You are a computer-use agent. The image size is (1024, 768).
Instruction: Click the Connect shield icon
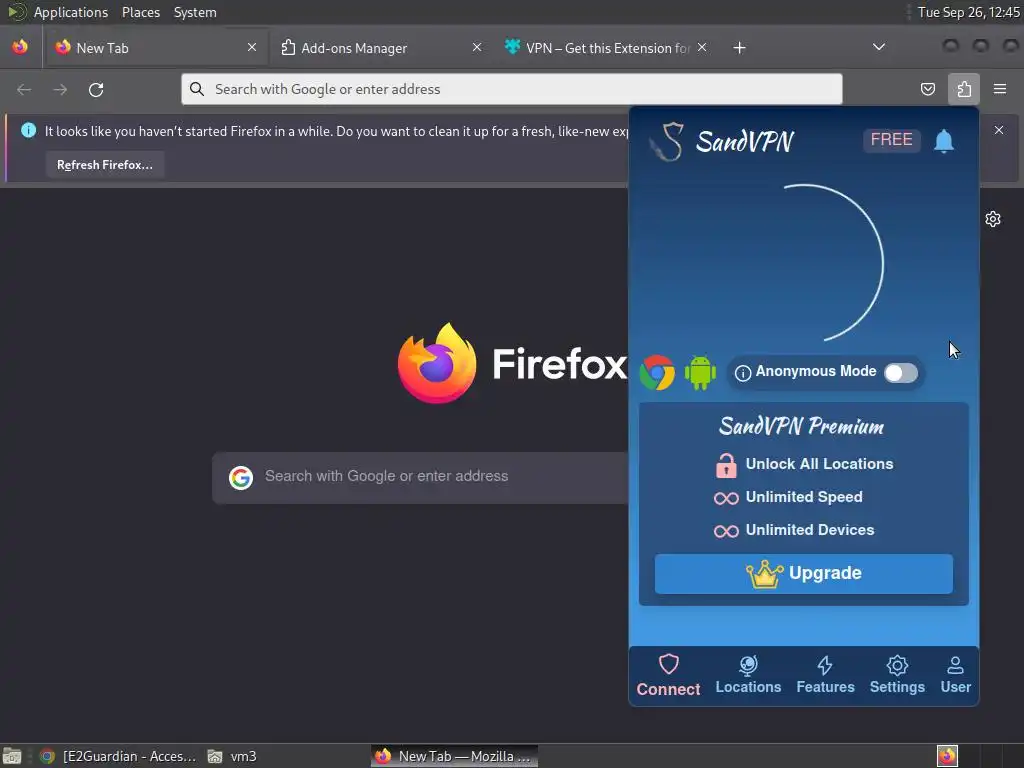668,664
